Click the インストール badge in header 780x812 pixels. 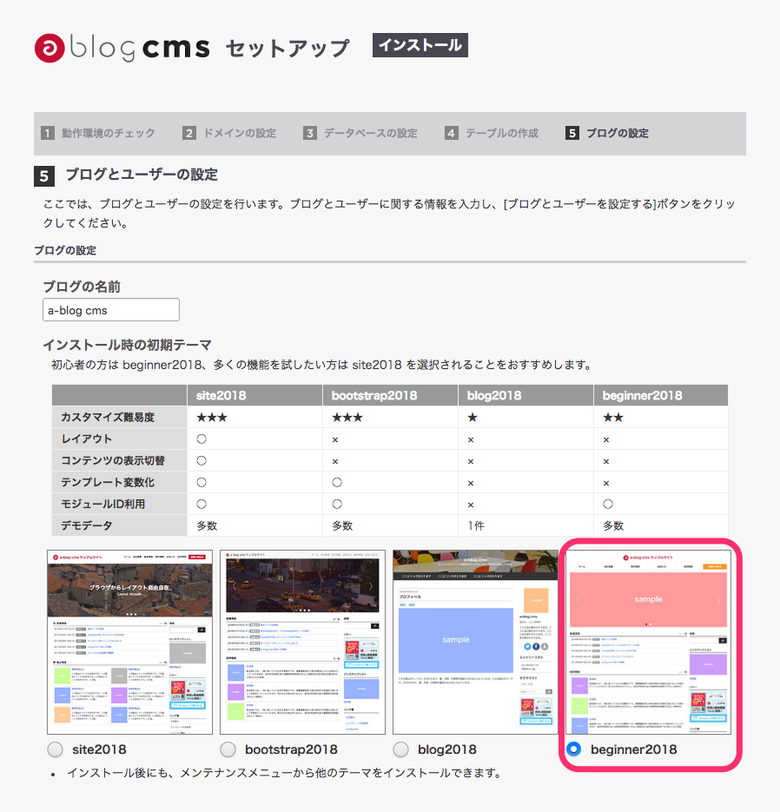pos(420,46)
